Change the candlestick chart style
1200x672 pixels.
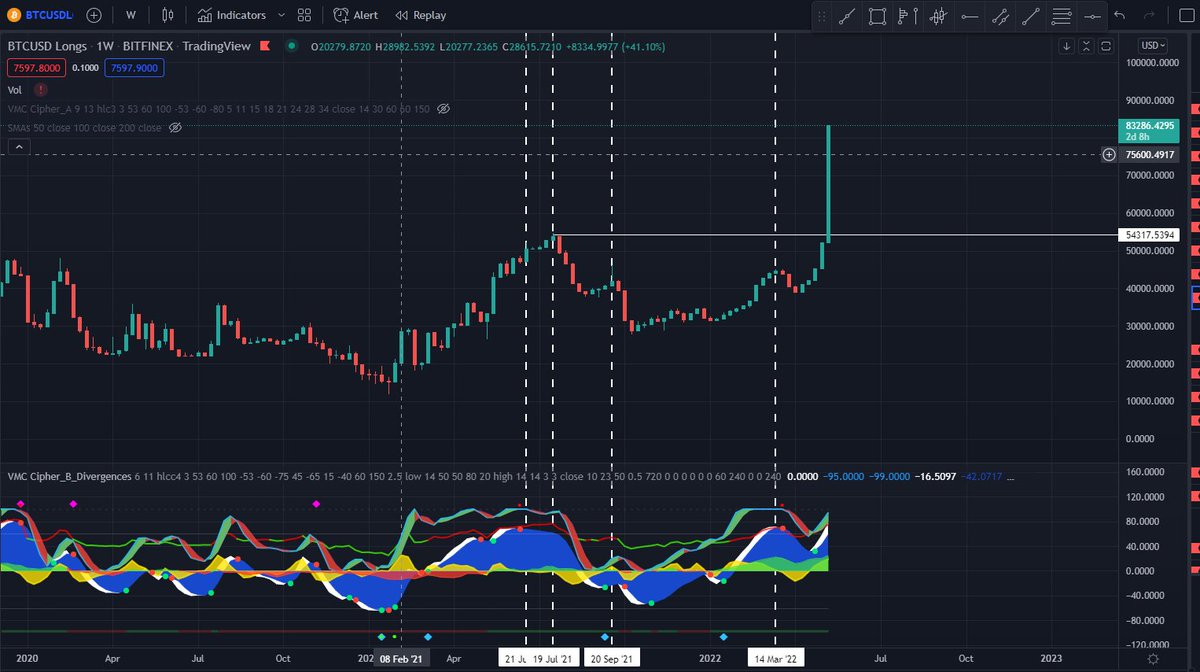tap(167, 15)
